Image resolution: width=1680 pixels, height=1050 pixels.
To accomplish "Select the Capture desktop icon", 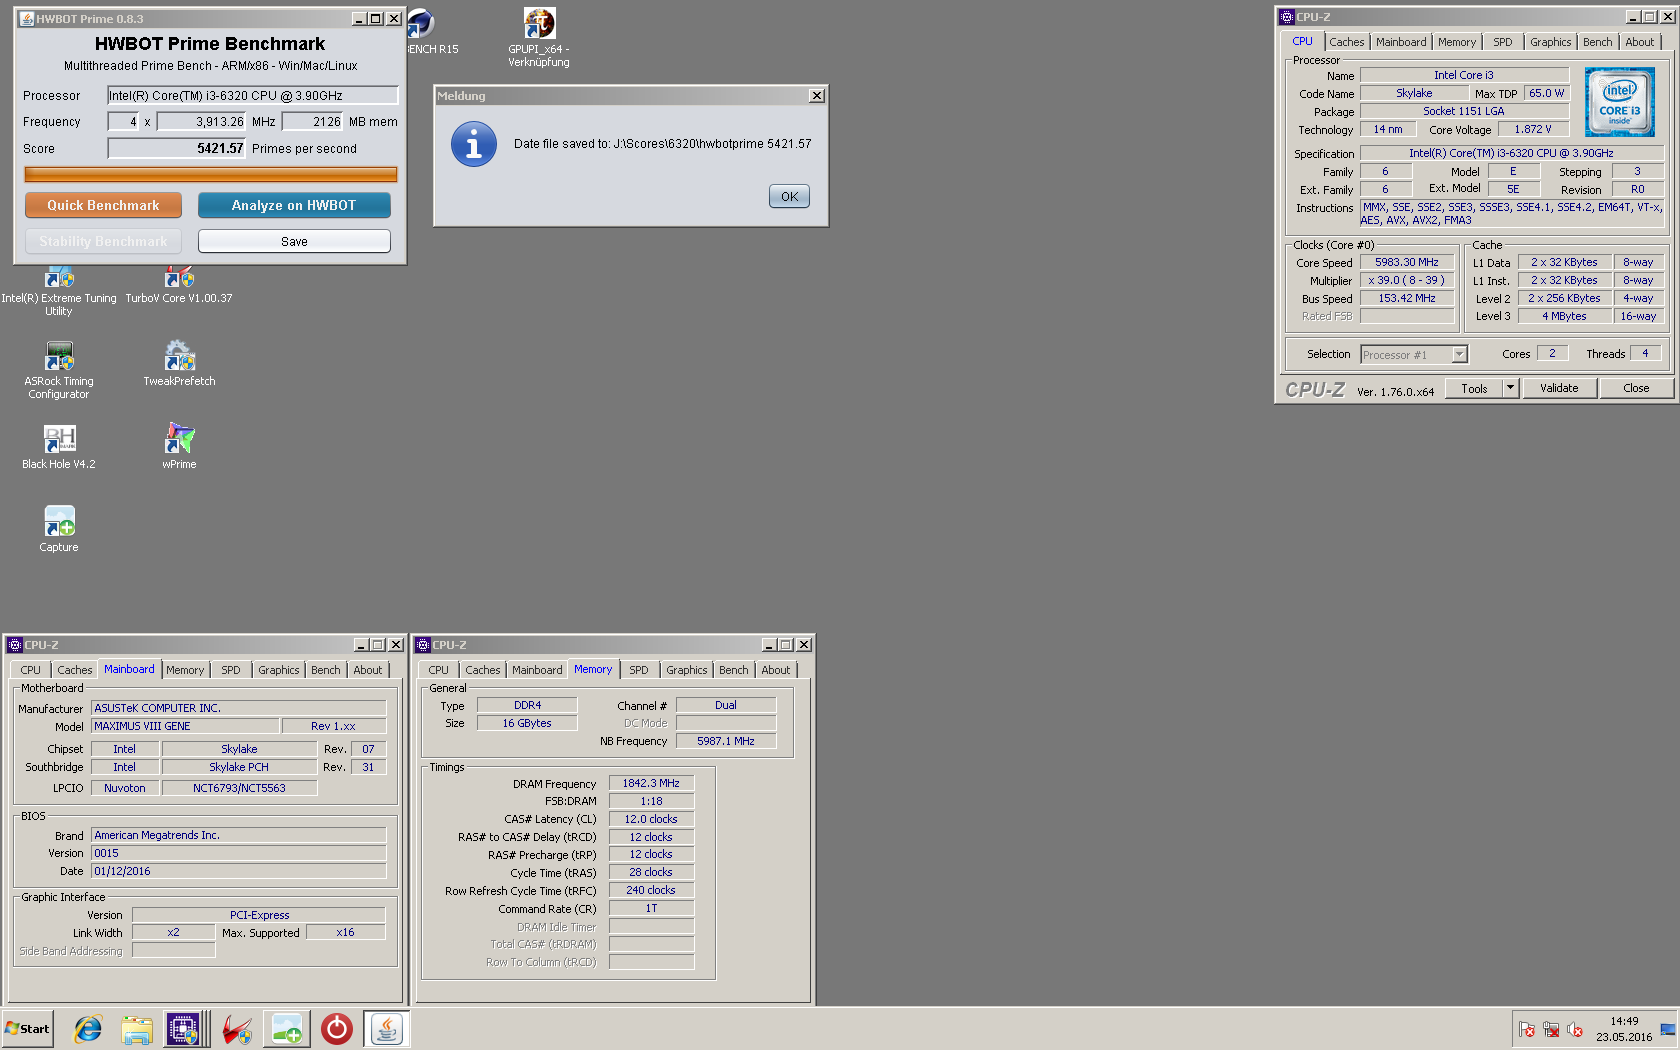I will click(59, 530).
